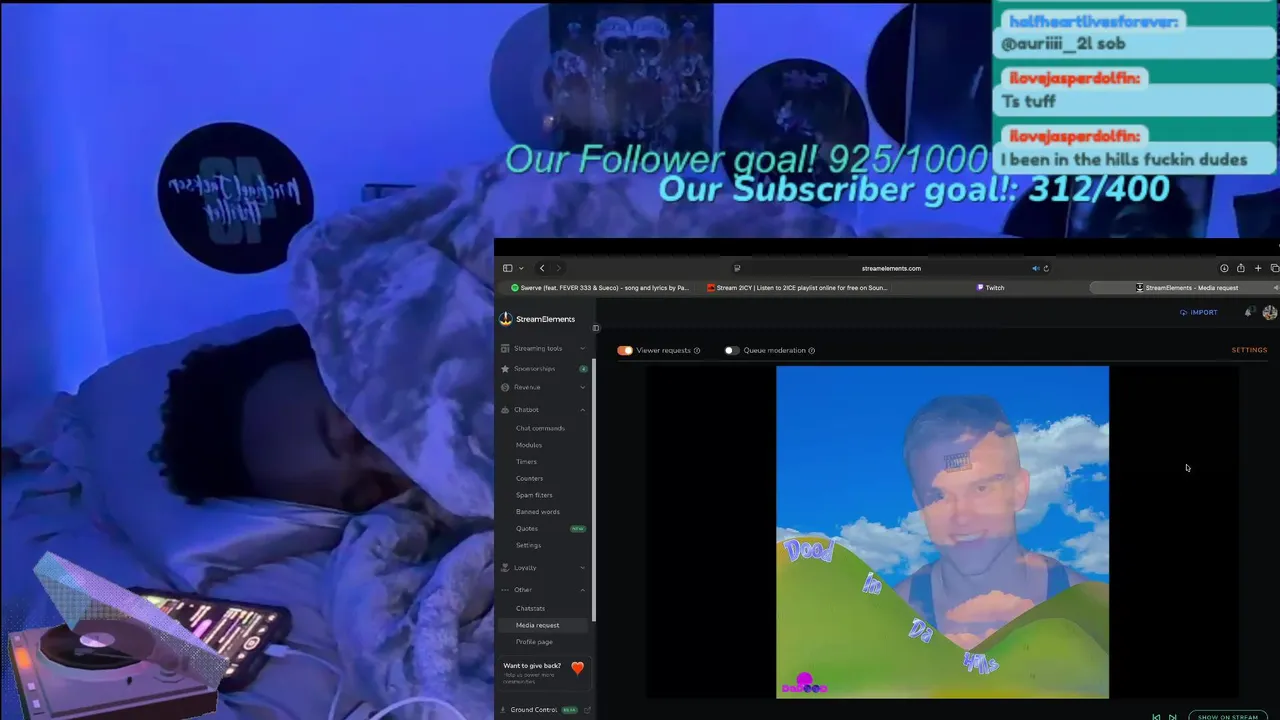Open Chatstats
This screenshot has height=720, width=1280.
click(x=530, y=608)
